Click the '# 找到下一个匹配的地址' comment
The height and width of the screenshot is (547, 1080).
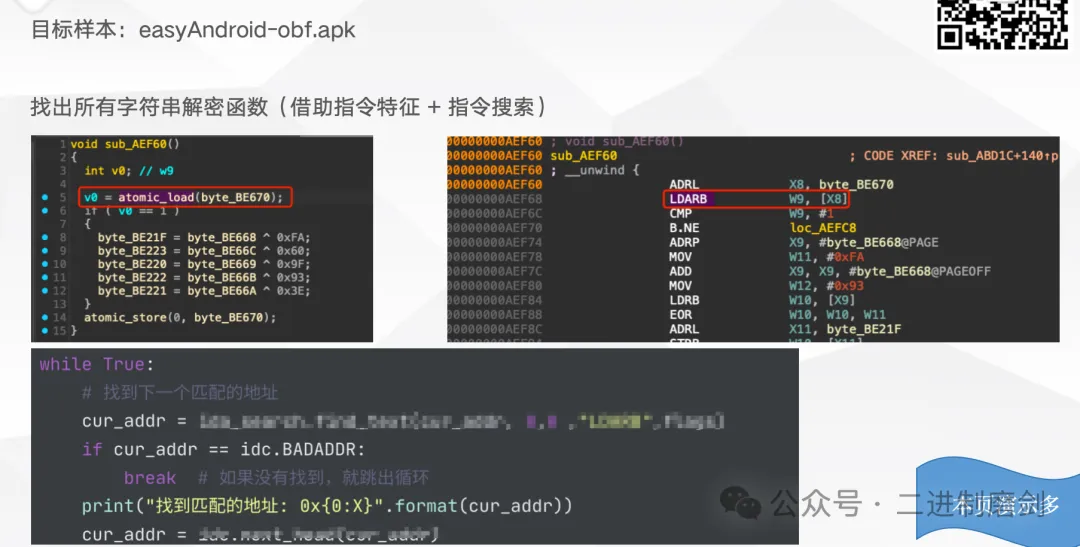coord(180,393)
